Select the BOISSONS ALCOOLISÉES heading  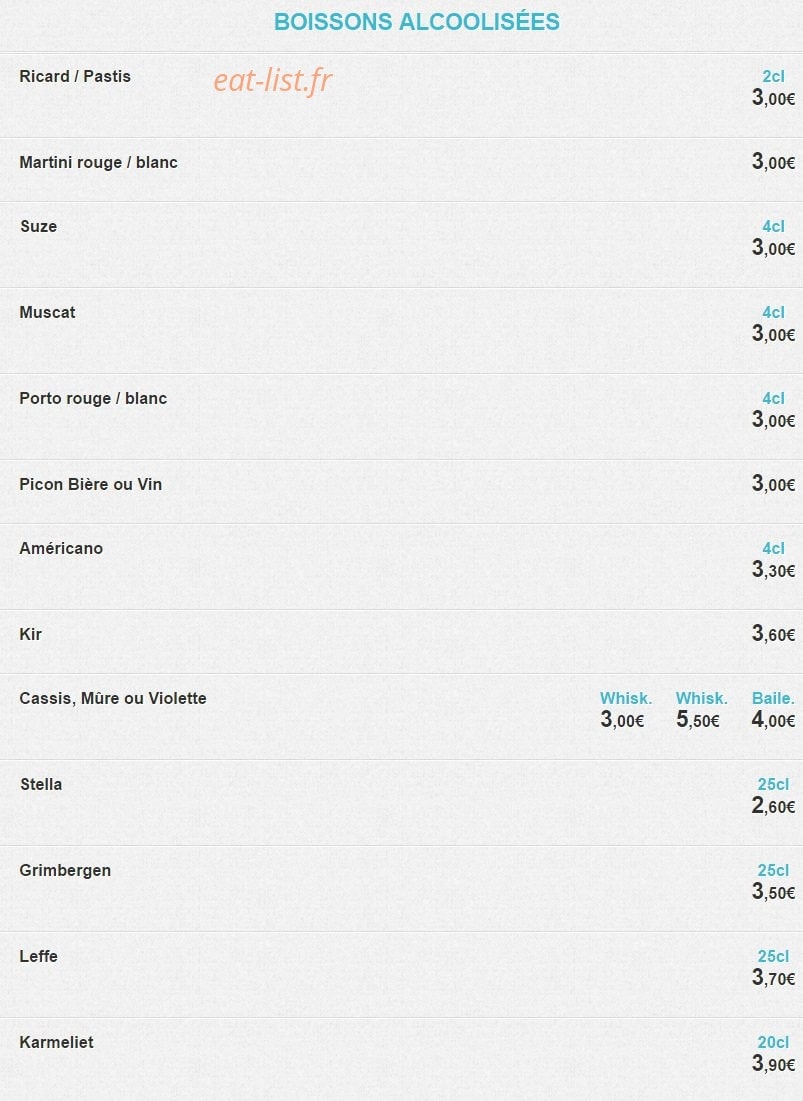click(417, 22)
